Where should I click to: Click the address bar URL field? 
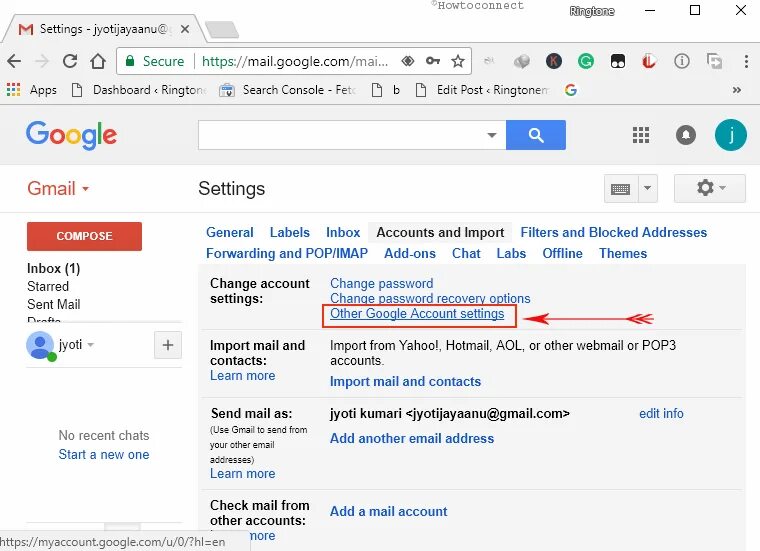pos(295,61)
